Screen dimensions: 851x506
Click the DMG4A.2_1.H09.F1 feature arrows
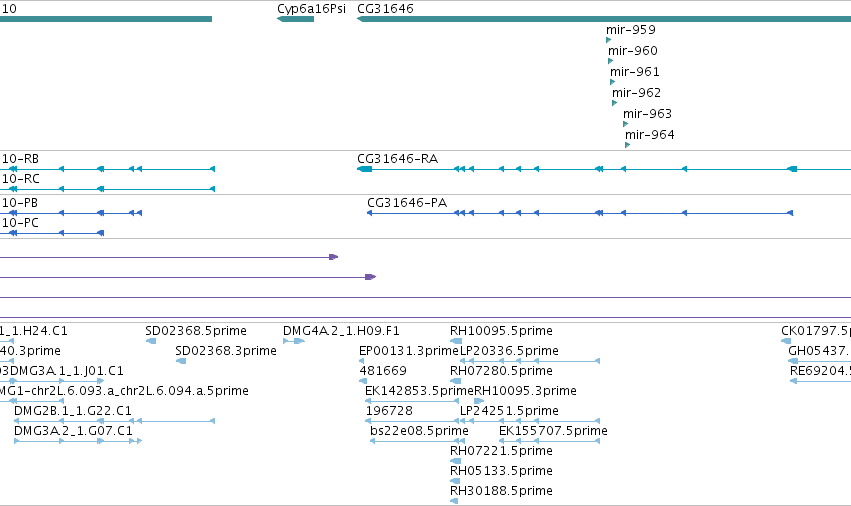(x=294, y=341)
